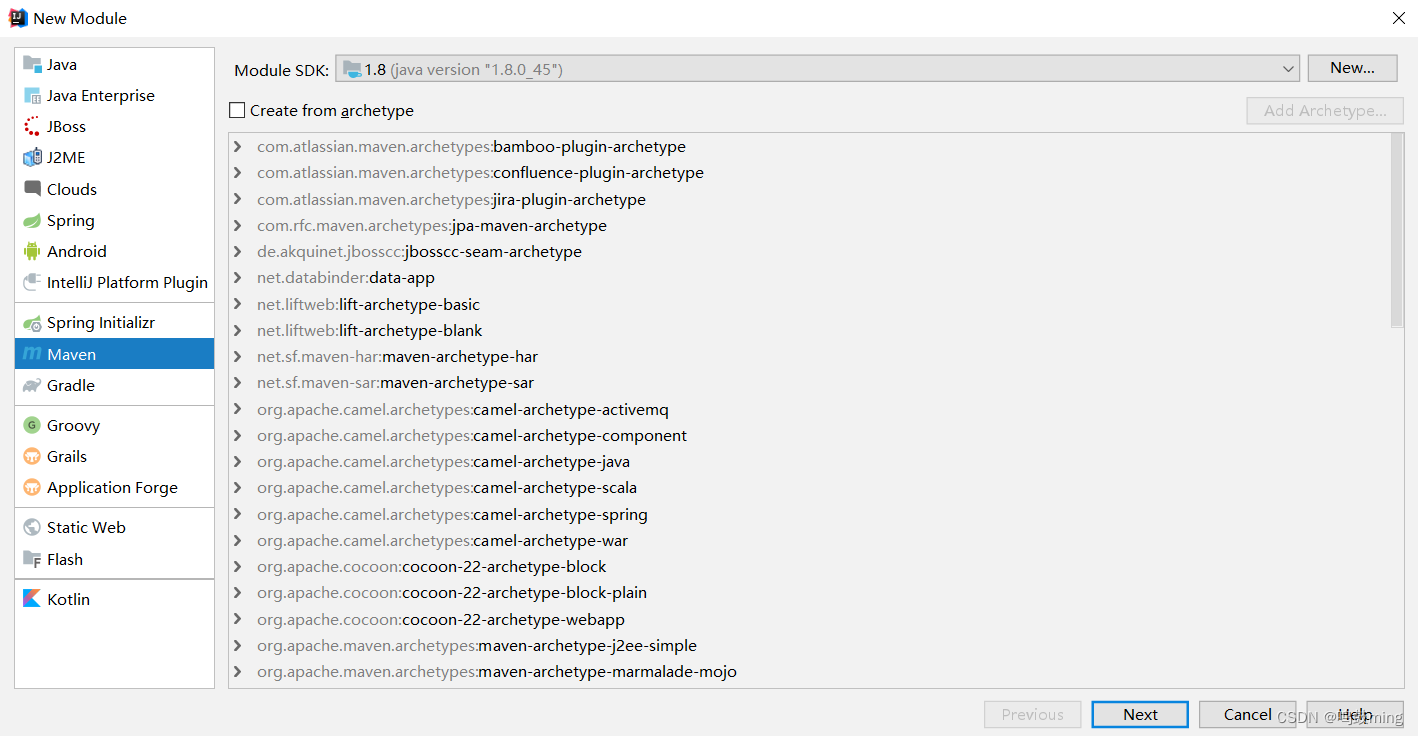
Task: Expand the bamboo-plugin-archetype entry
Action: 238,147
